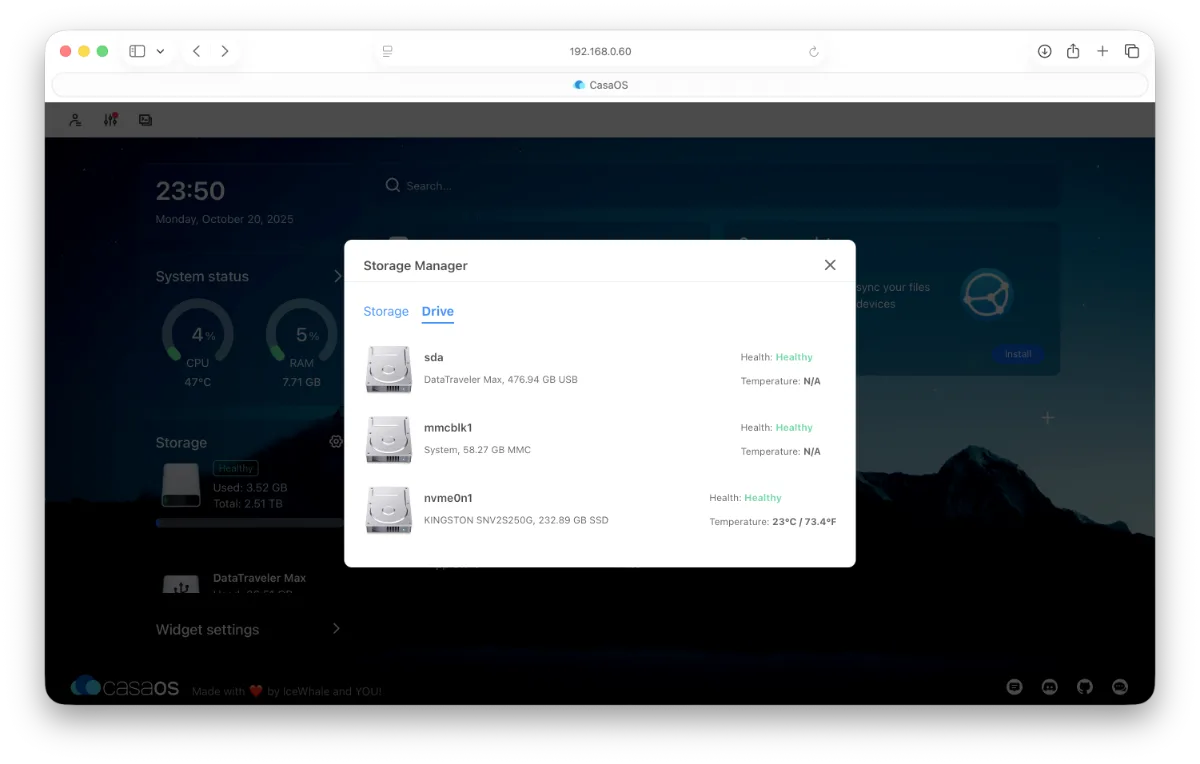The image size is (1200, 764).
Task: Close the Storage Manager dialog
Action: 830,265
